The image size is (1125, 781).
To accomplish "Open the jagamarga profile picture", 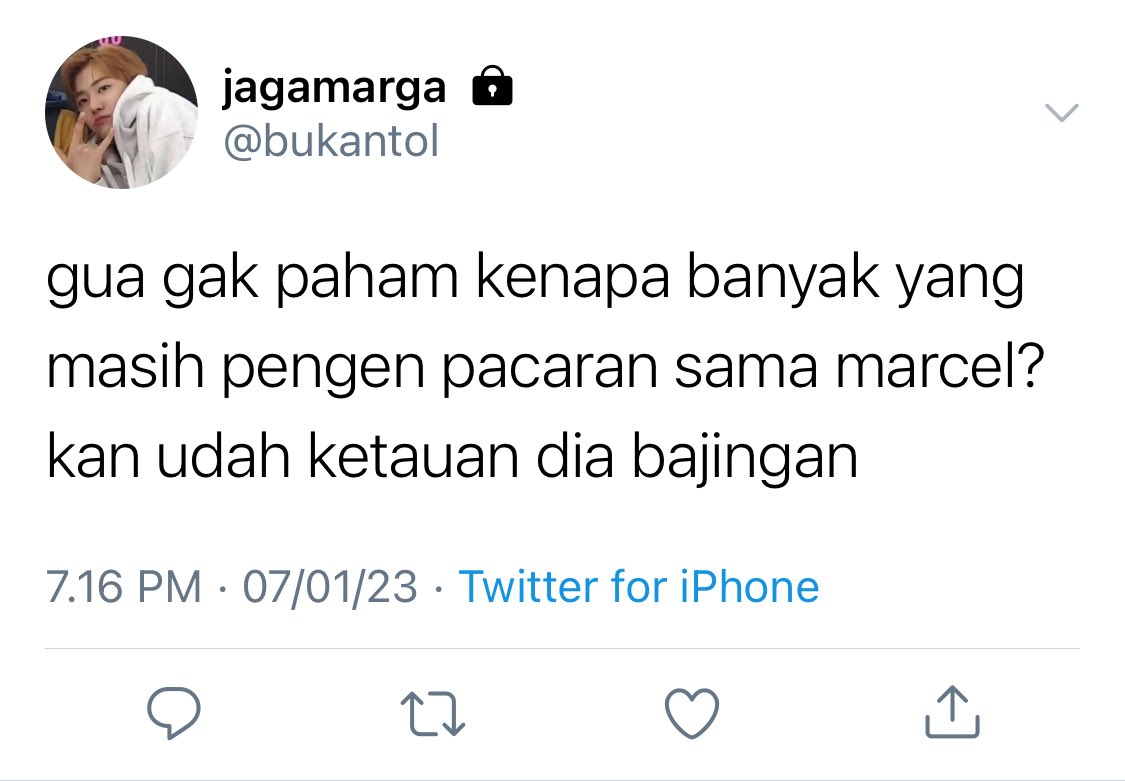I will tap(121, 113).
